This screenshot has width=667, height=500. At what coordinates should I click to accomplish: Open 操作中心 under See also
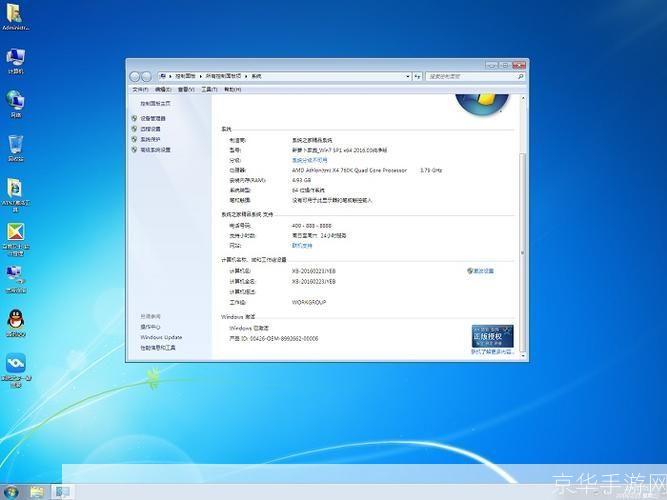(x=150, y=327)
